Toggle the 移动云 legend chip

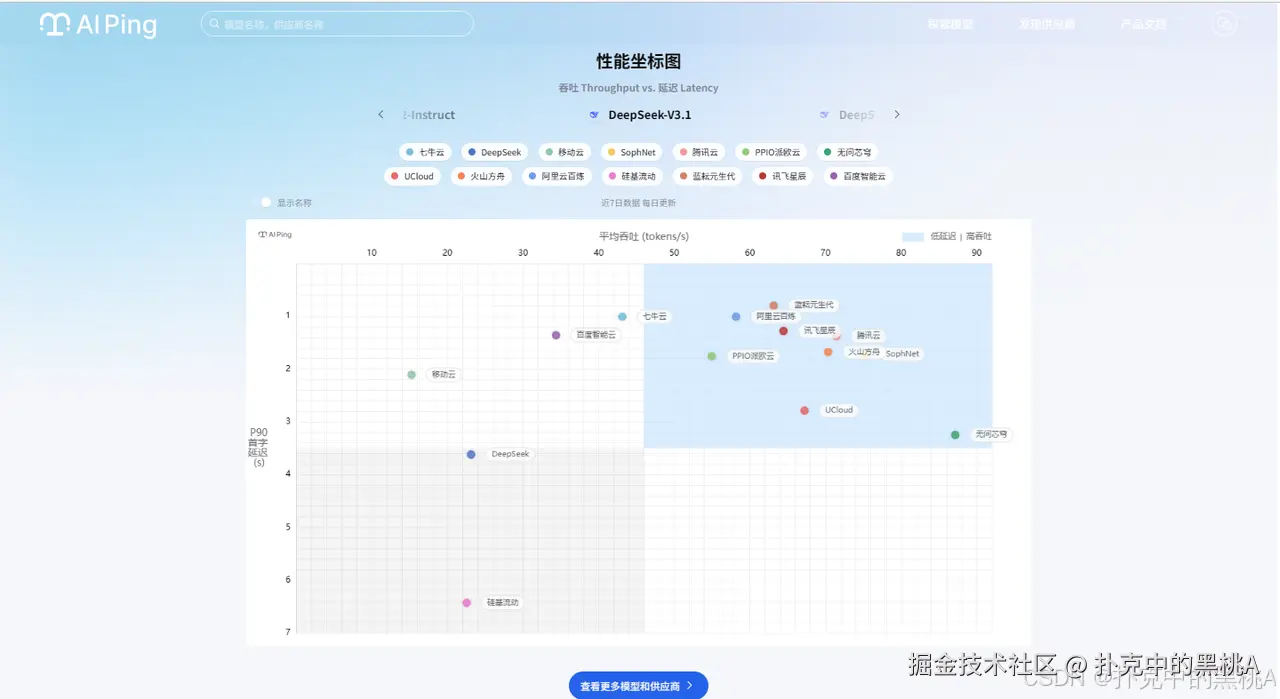[x=563, y=152]
